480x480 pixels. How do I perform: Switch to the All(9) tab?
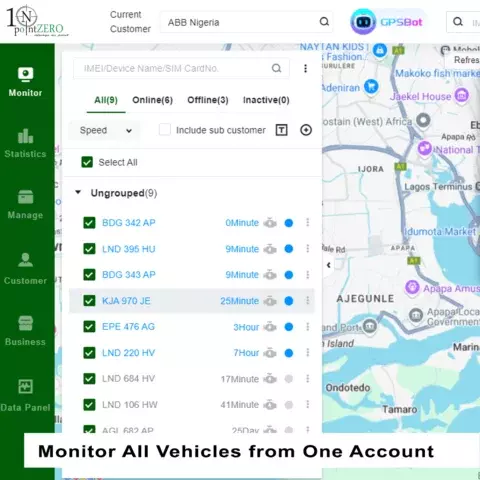click(106, 100)
